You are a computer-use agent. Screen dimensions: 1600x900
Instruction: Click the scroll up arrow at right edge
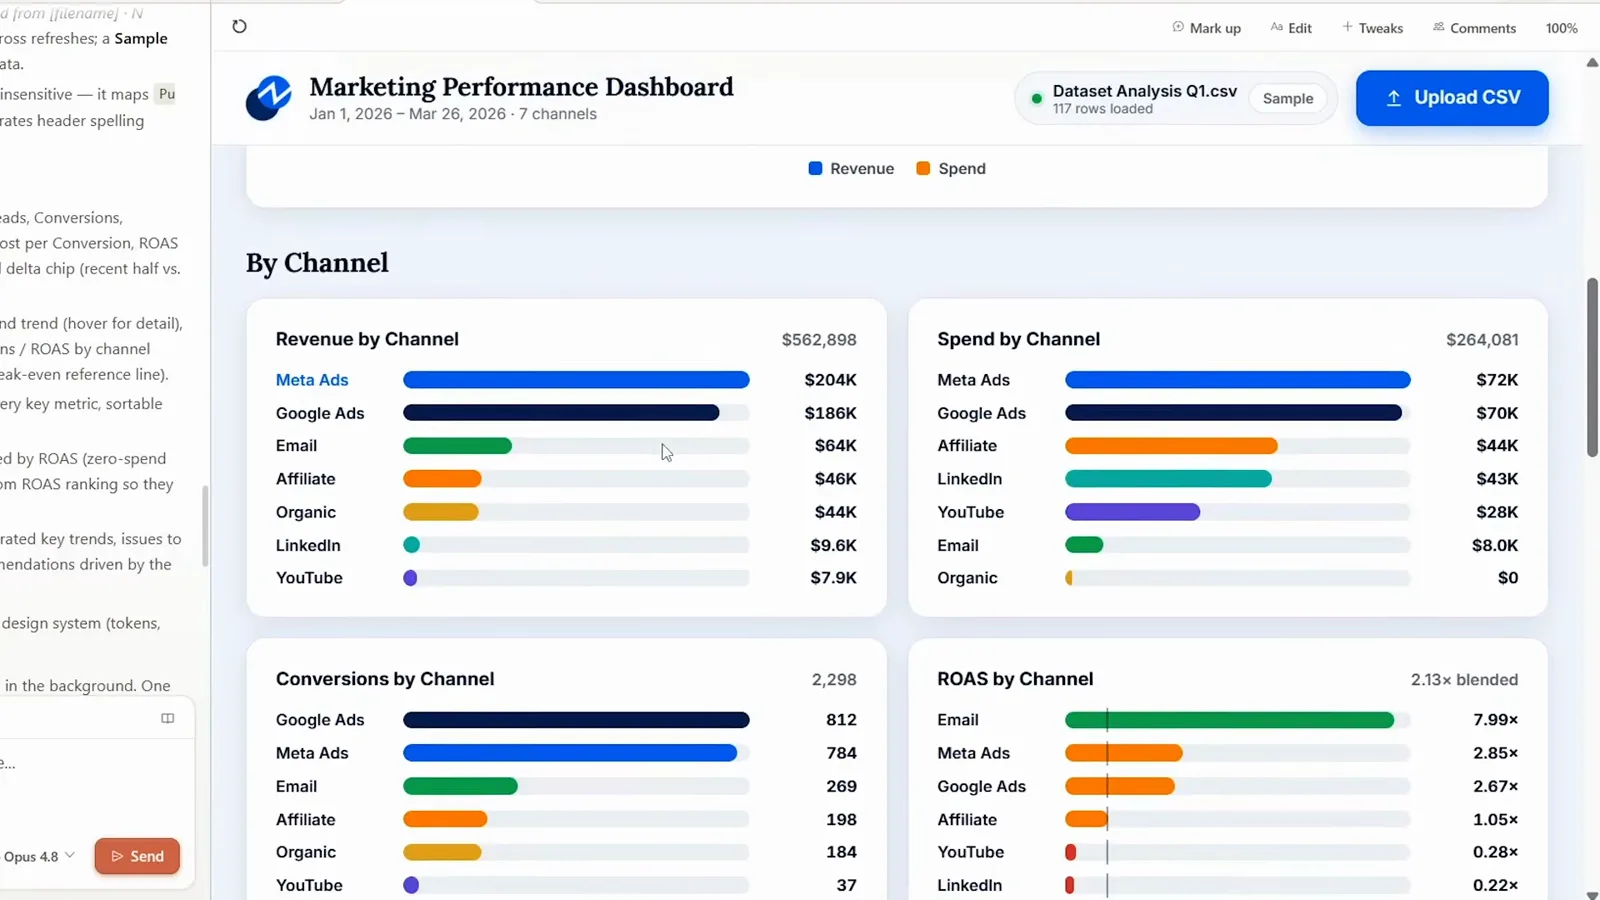point(1592,63)
